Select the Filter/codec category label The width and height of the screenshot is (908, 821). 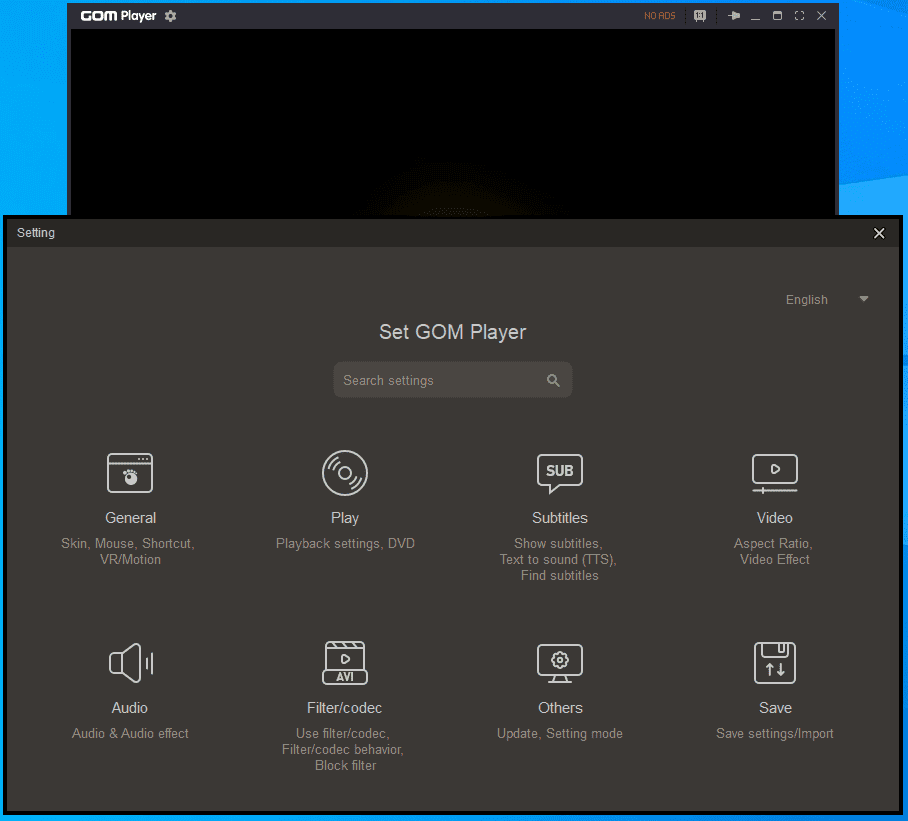click(x=345, y=708)
